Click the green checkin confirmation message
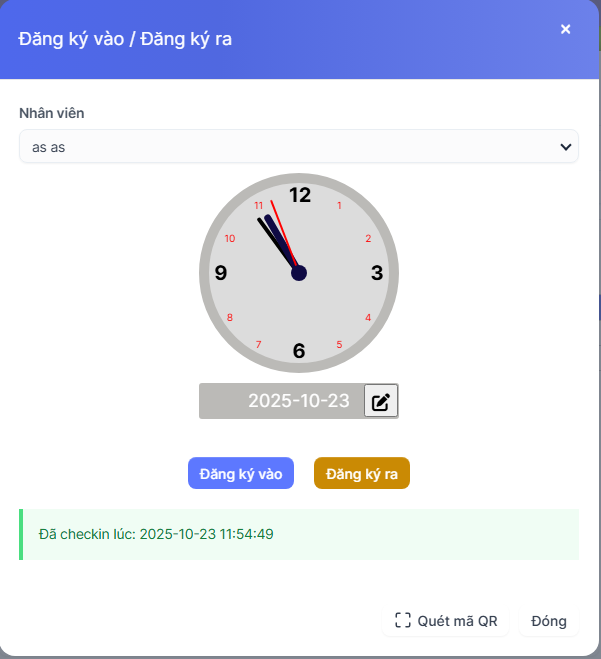601x659 pixels. click(299, 534)
